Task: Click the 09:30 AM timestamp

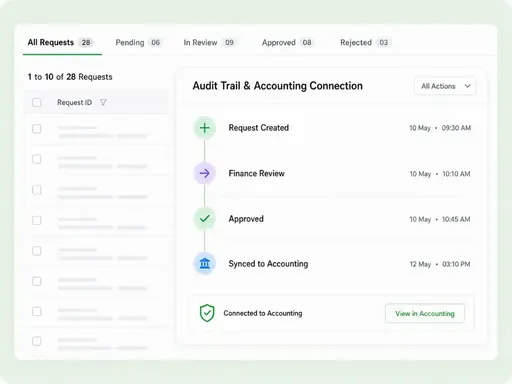Action: (456, 128)
